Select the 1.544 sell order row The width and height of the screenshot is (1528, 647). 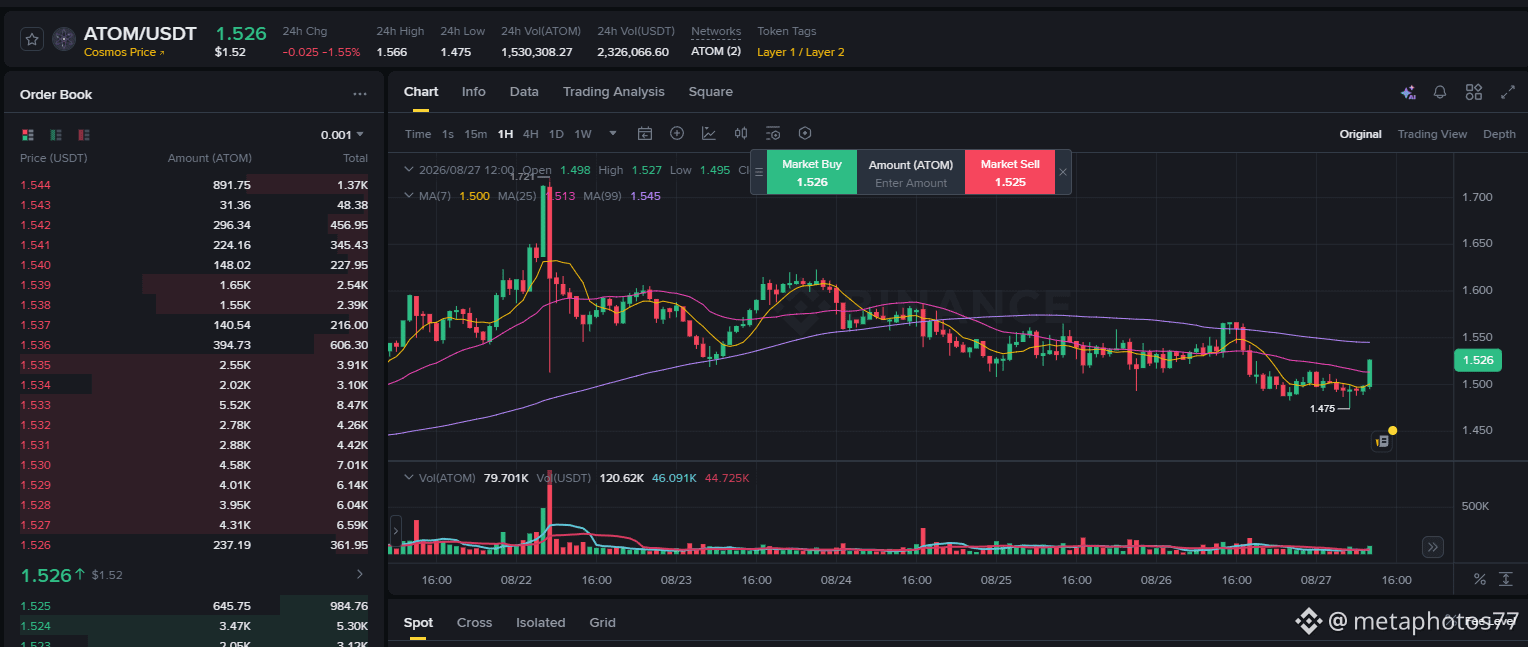click(x=194, y=185)
